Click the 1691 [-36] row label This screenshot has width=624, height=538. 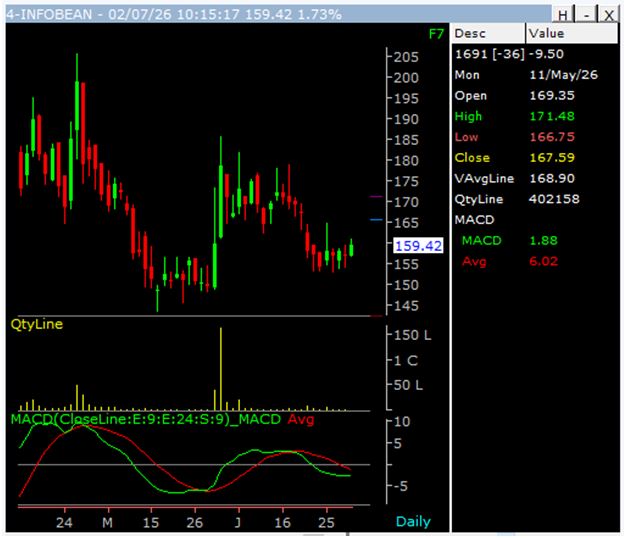tap(489, 54)
